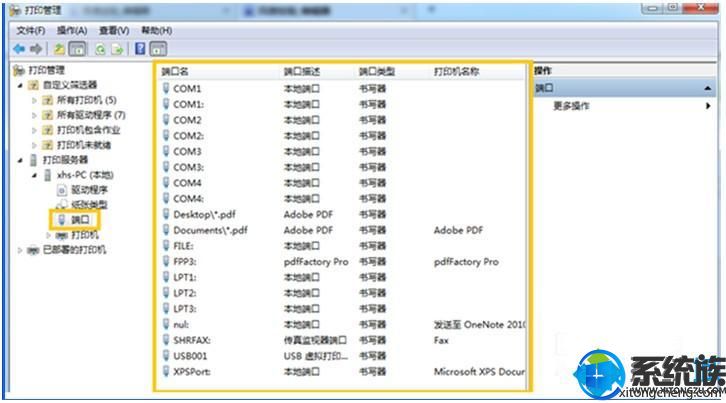The width and height of the screenshot is (726, 403).
Task: Click the print server icon in tree
Action: coord(33,160)
